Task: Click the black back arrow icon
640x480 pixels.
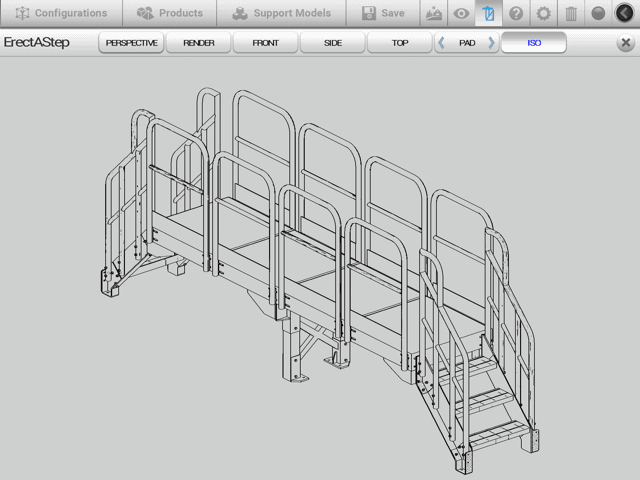Action: [x=625, y=14]
